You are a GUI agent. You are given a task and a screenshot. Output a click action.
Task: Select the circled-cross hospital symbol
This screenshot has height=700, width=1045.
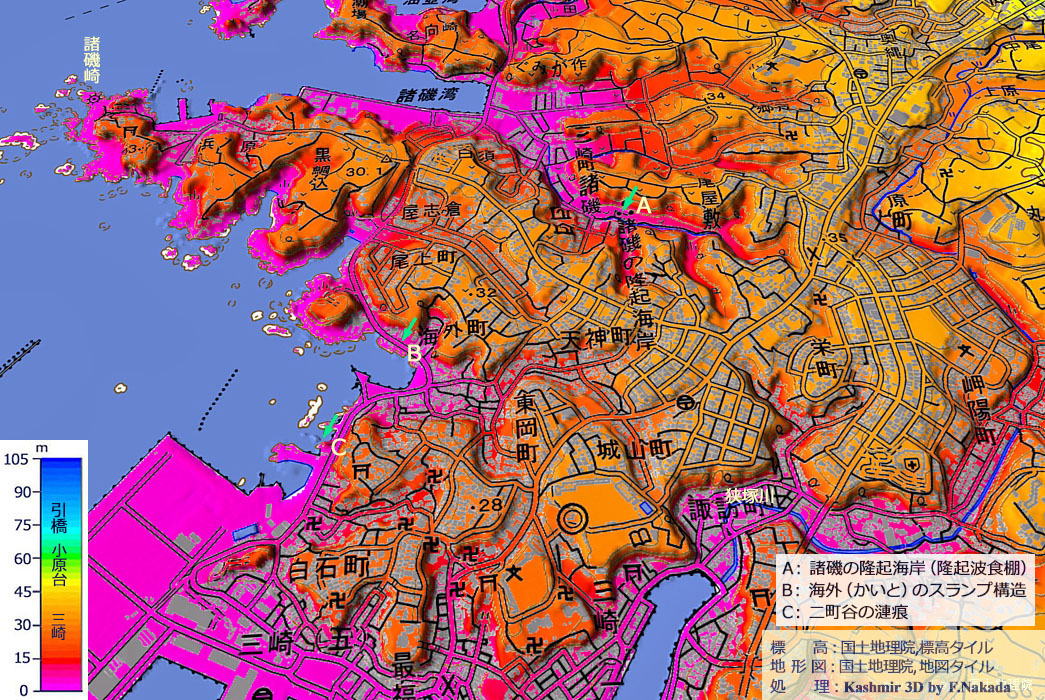[x=913, y=465]
